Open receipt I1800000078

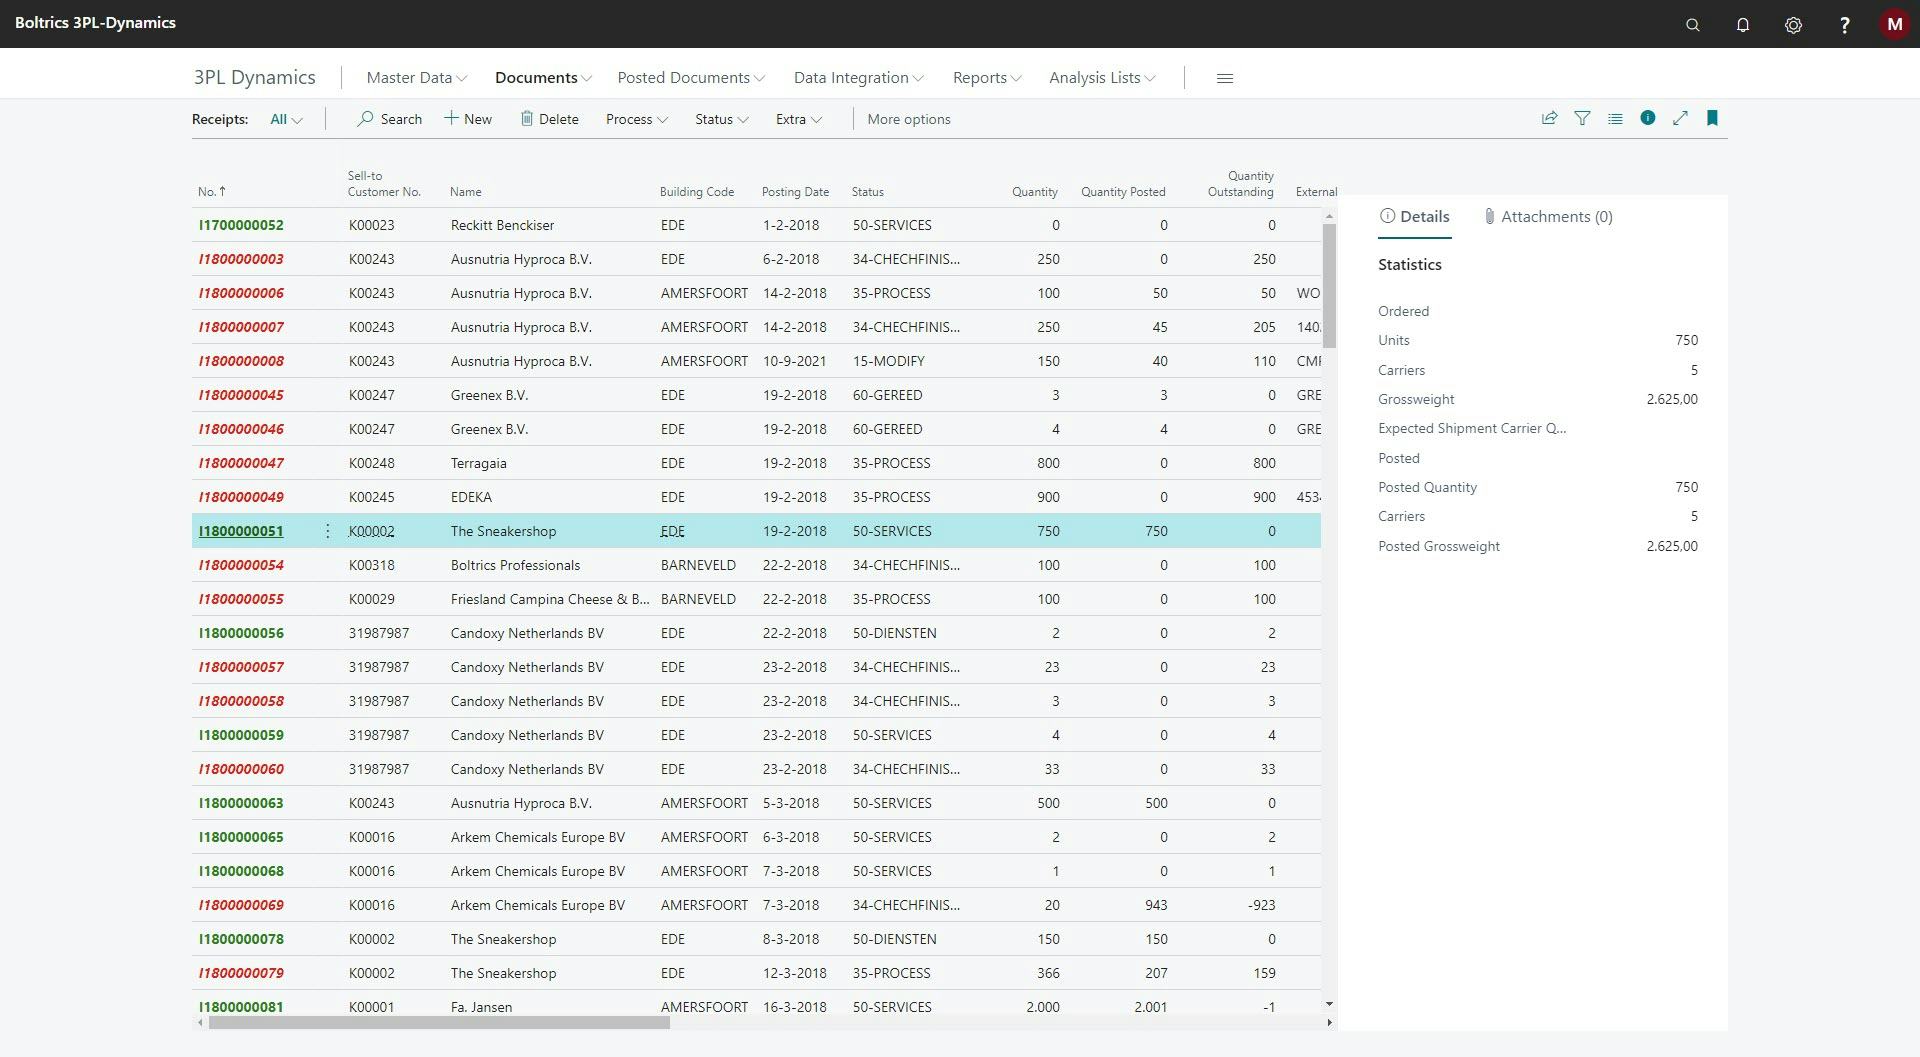tap(241, 939)
